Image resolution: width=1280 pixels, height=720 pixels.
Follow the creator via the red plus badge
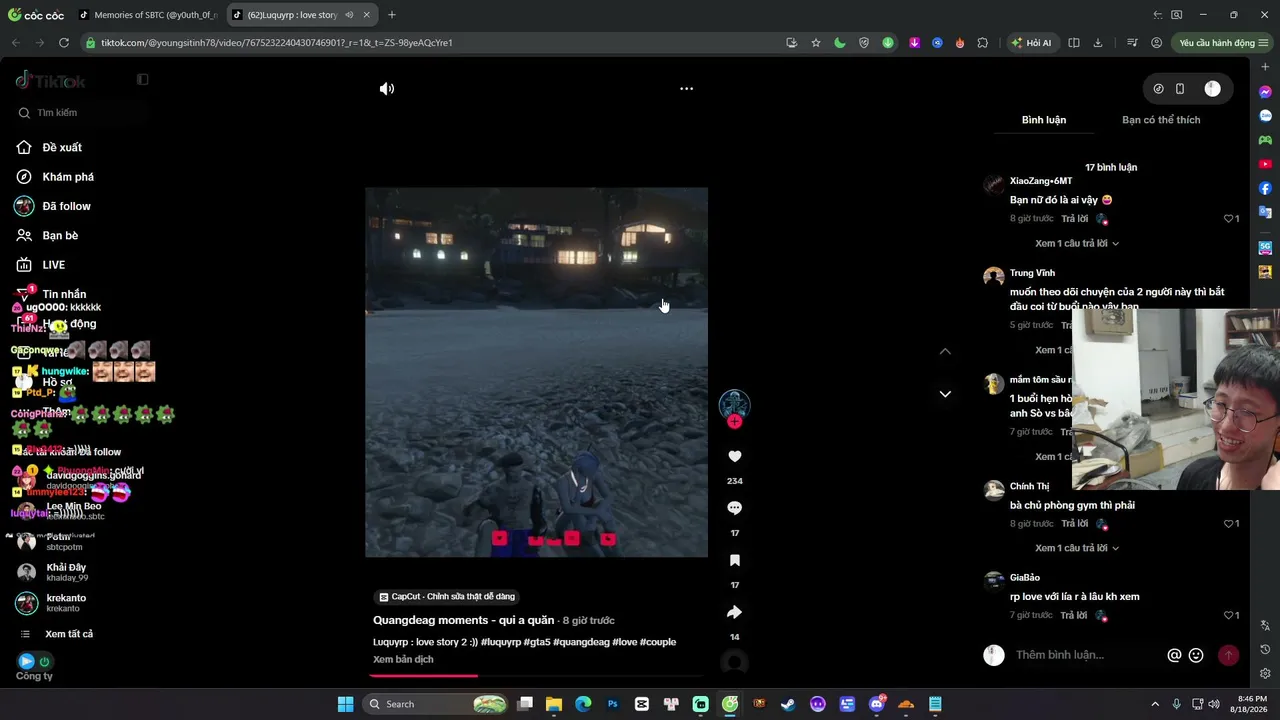[734, 422]
